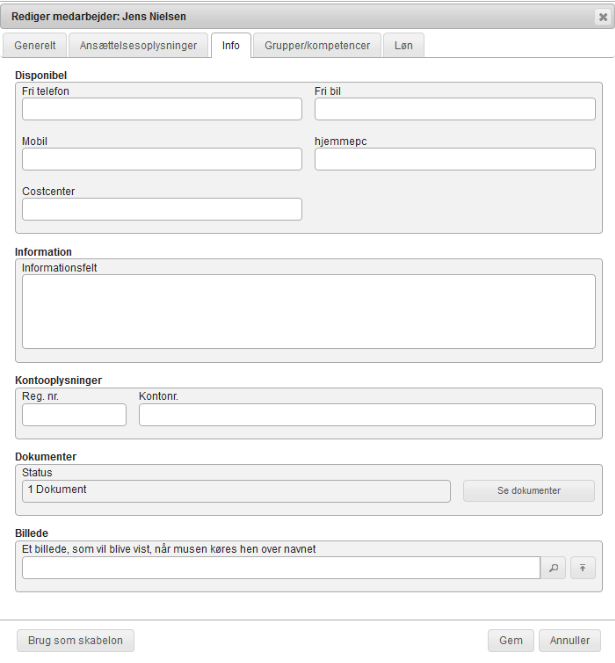Switch to the Generelt tab
The image size is (615, 663).
(x=35, y=46)
